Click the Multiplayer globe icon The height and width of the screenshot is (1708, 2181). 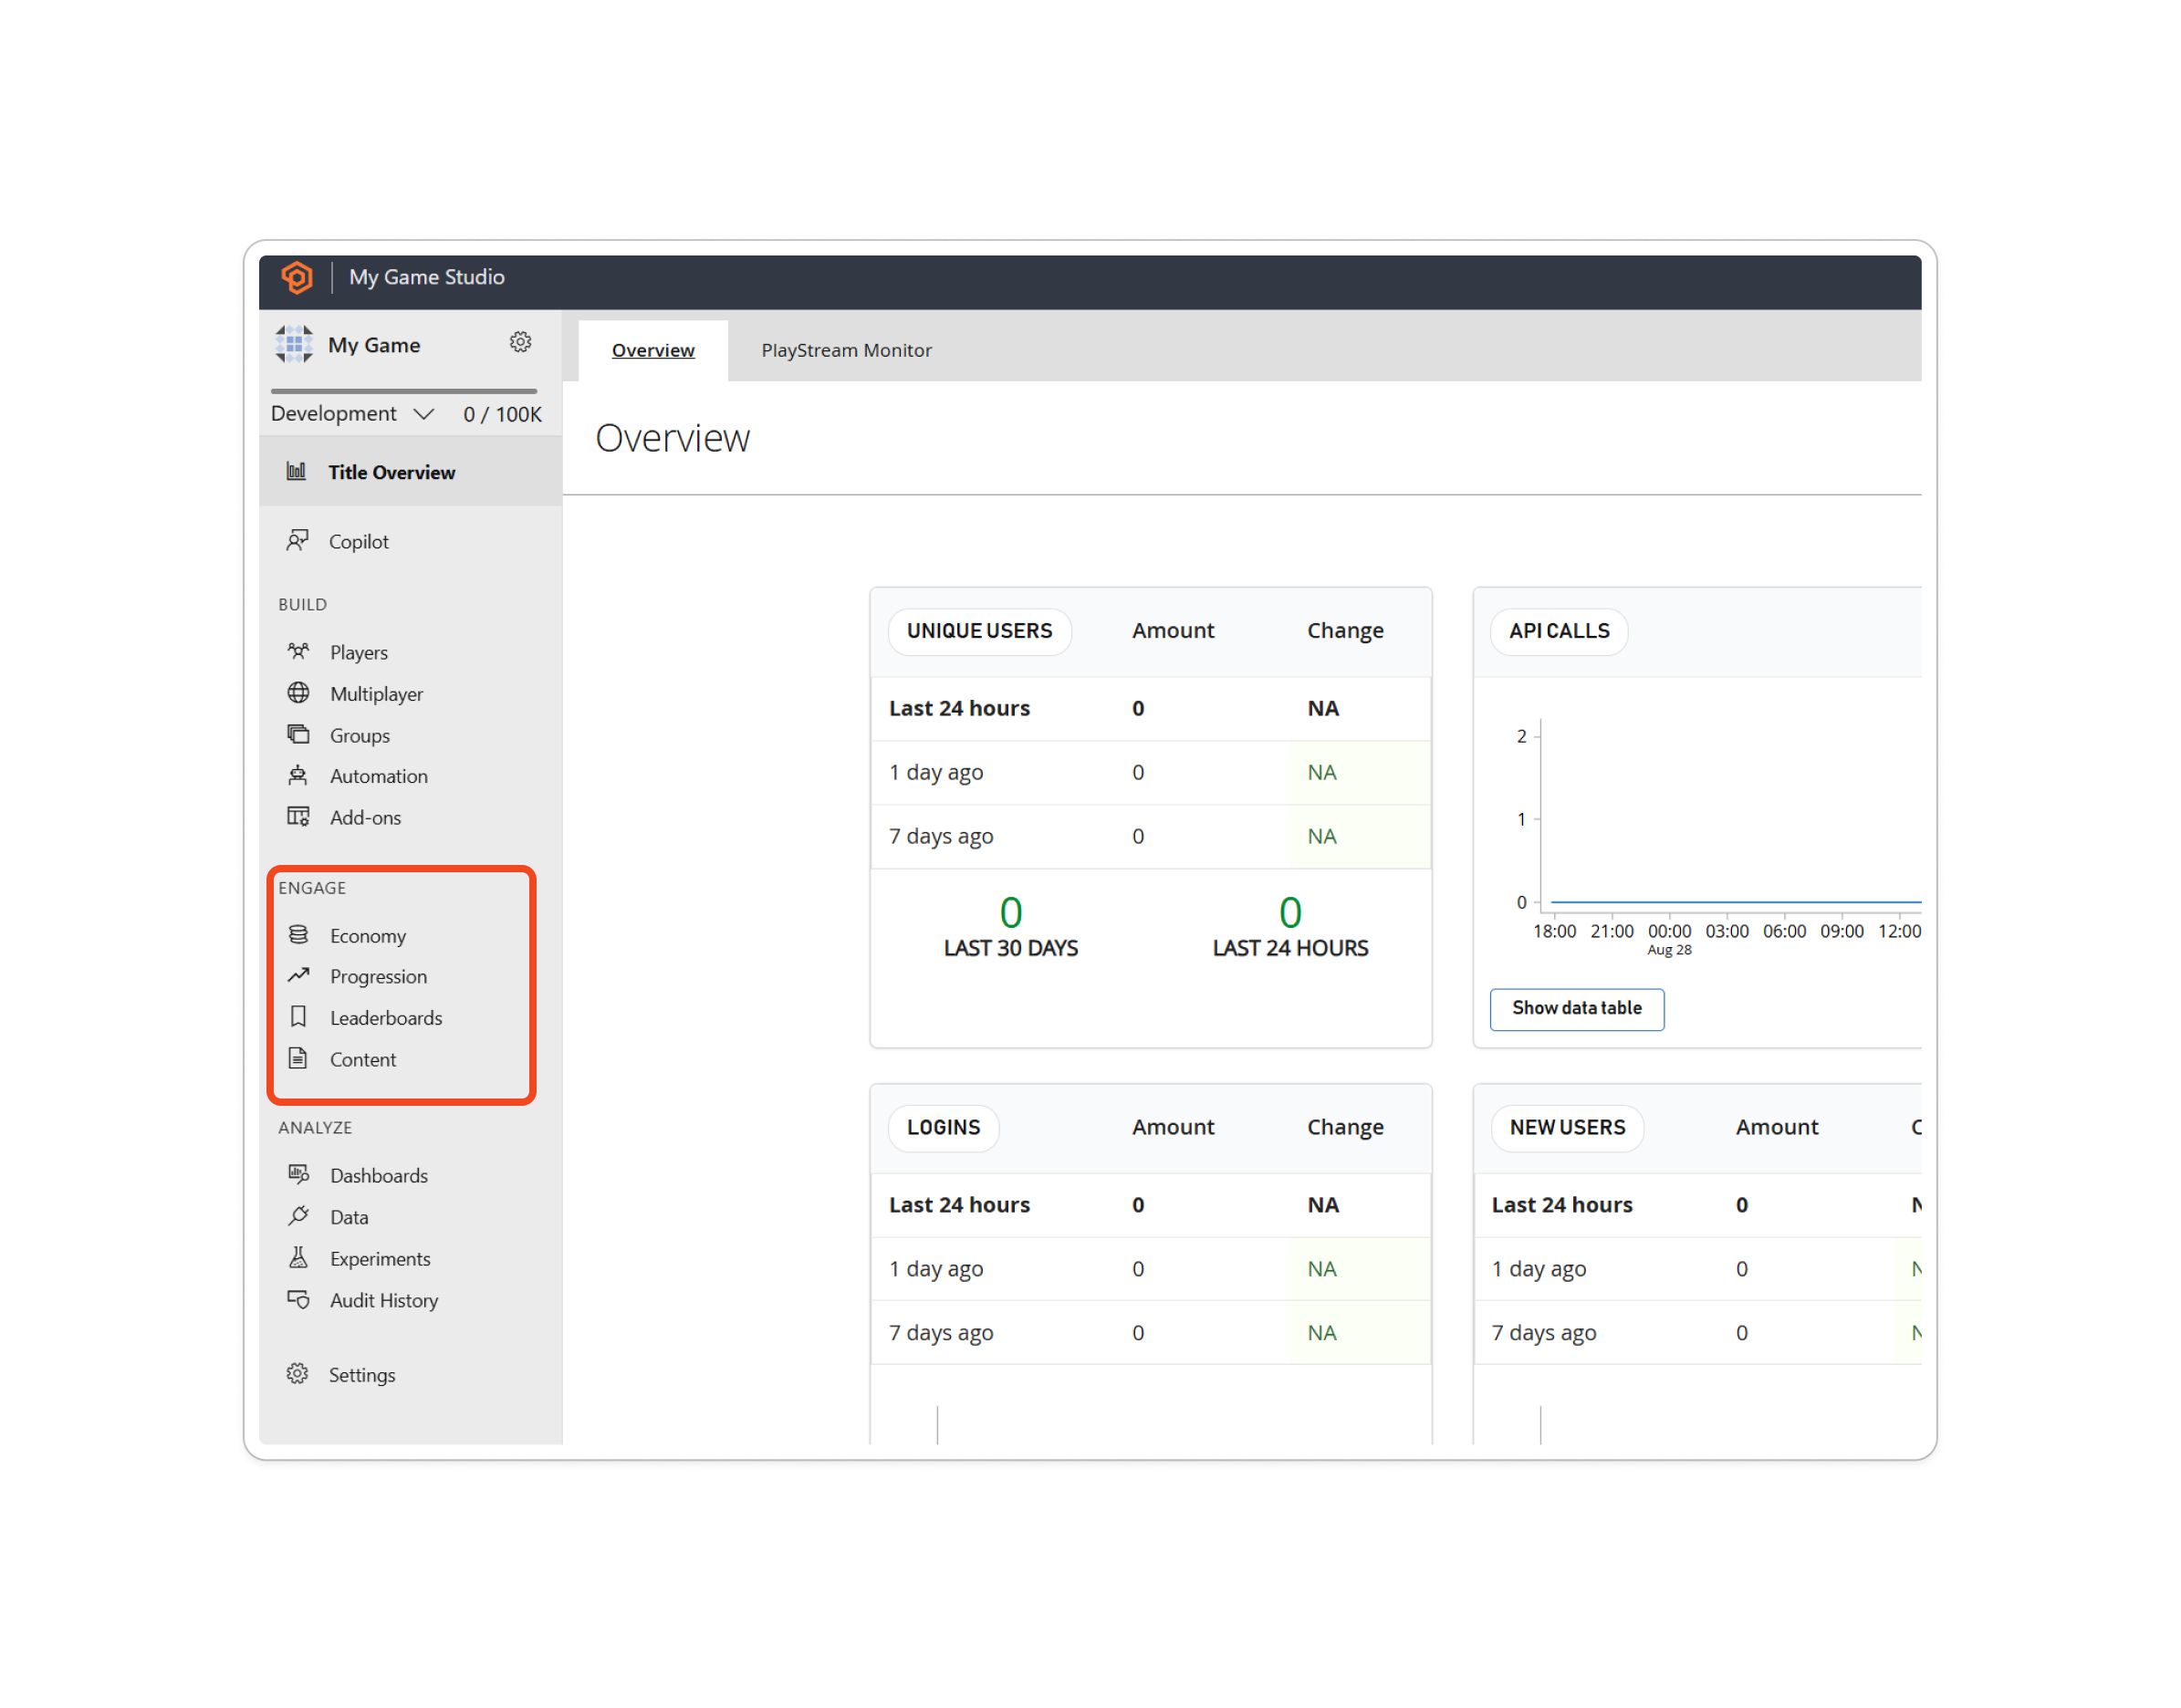[297, 692]
